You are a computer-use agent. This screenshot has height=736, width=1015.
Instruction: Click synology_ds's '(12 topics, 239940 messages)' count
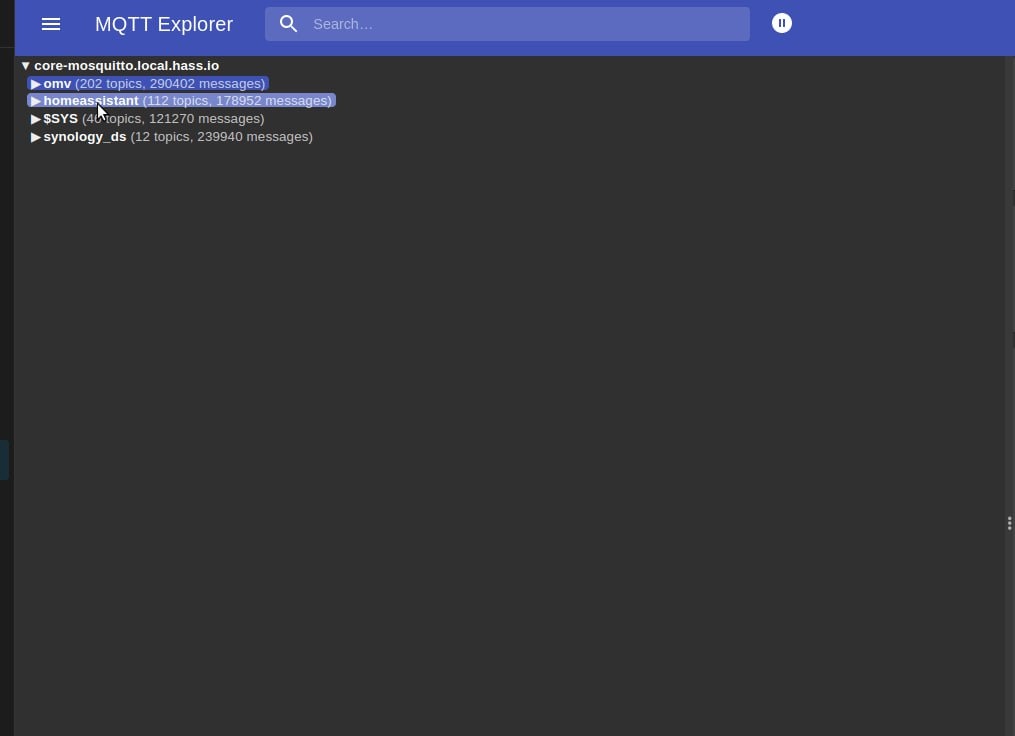221,137
